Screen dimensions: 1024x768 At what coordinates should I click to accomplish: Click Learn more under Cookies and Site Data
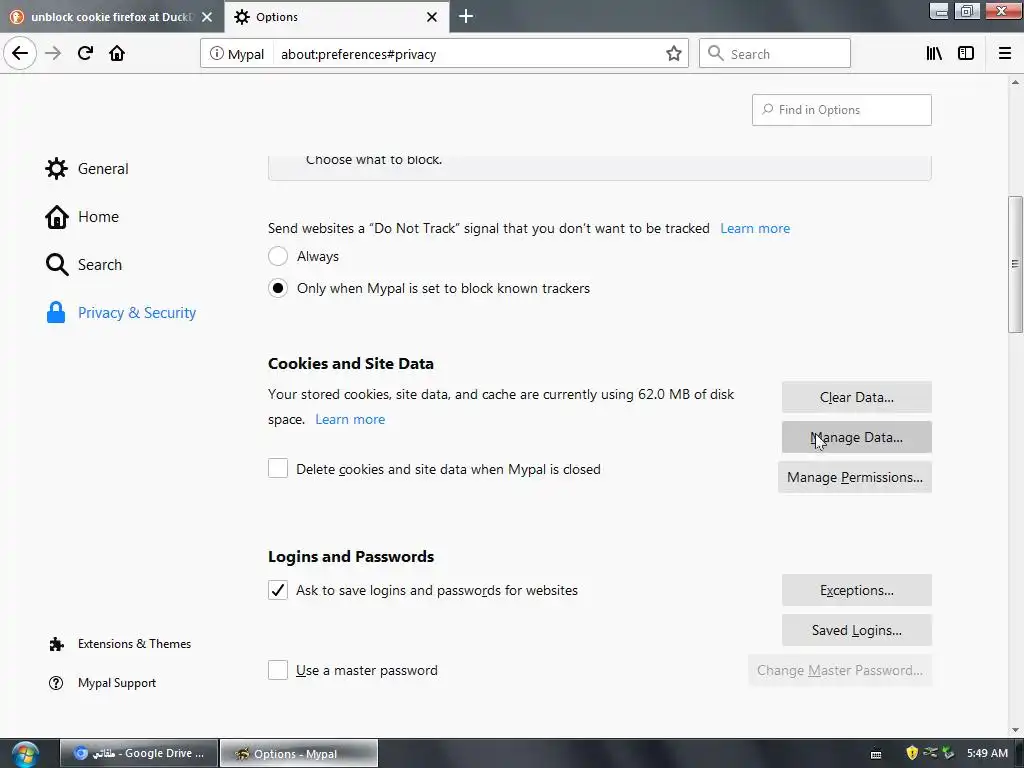coord(350,419)
